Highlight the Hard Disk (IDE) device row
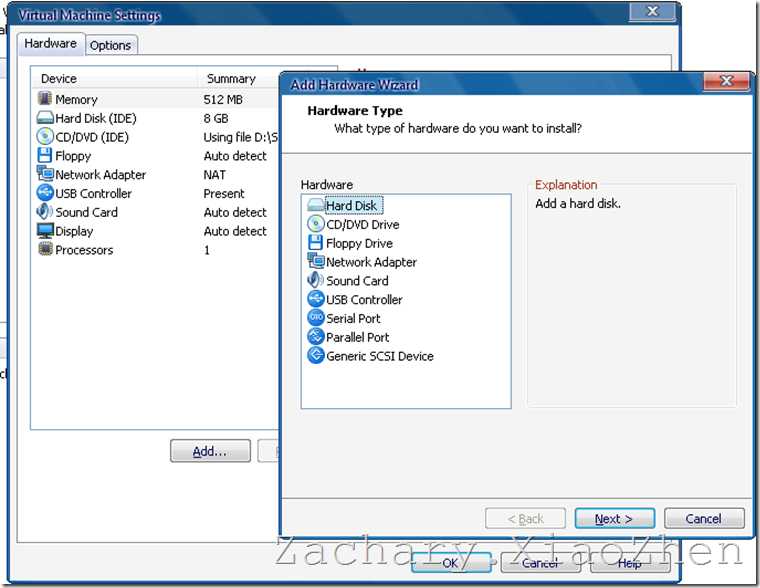Screen dimensions: 760x588 click(x=155, y=118)
